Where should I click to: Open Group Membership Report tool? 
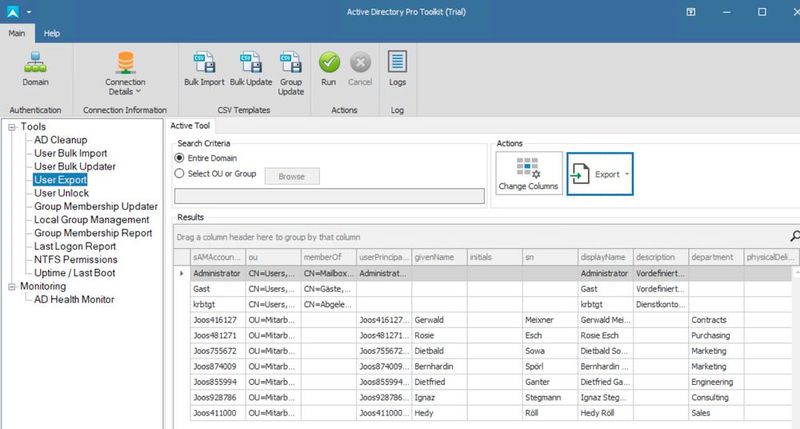(x=93, y=233)
